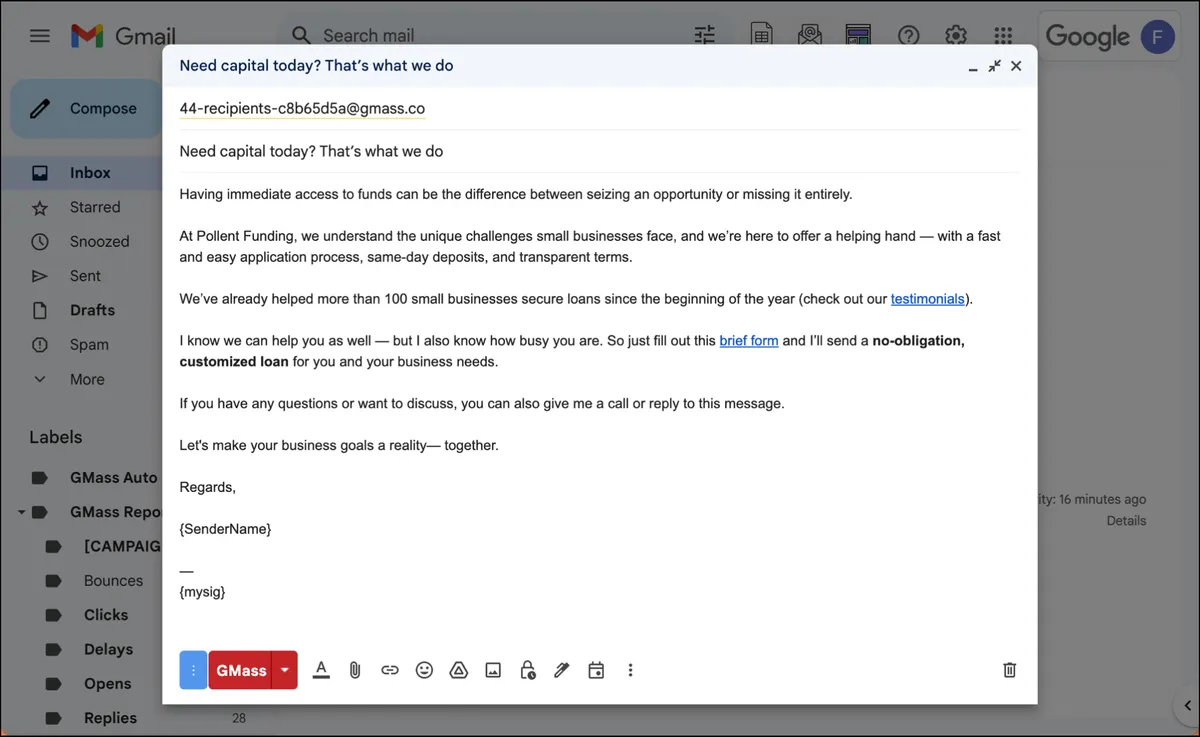The image size is (1200, 737).
Task: Open search options filter icon
Action: click(705, 36)
